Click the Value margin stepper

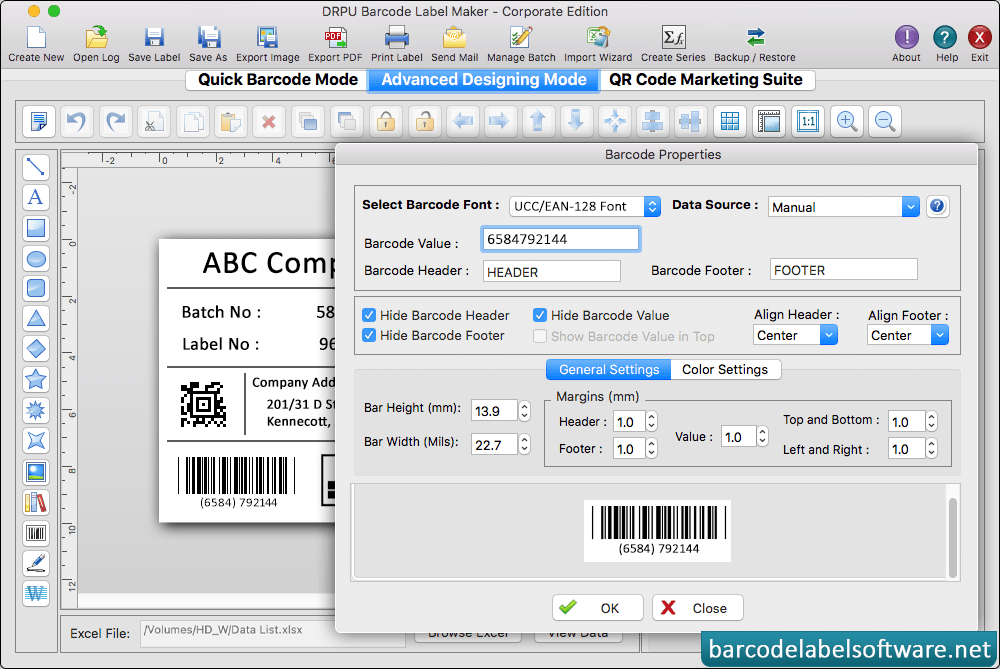click(762, 436)
